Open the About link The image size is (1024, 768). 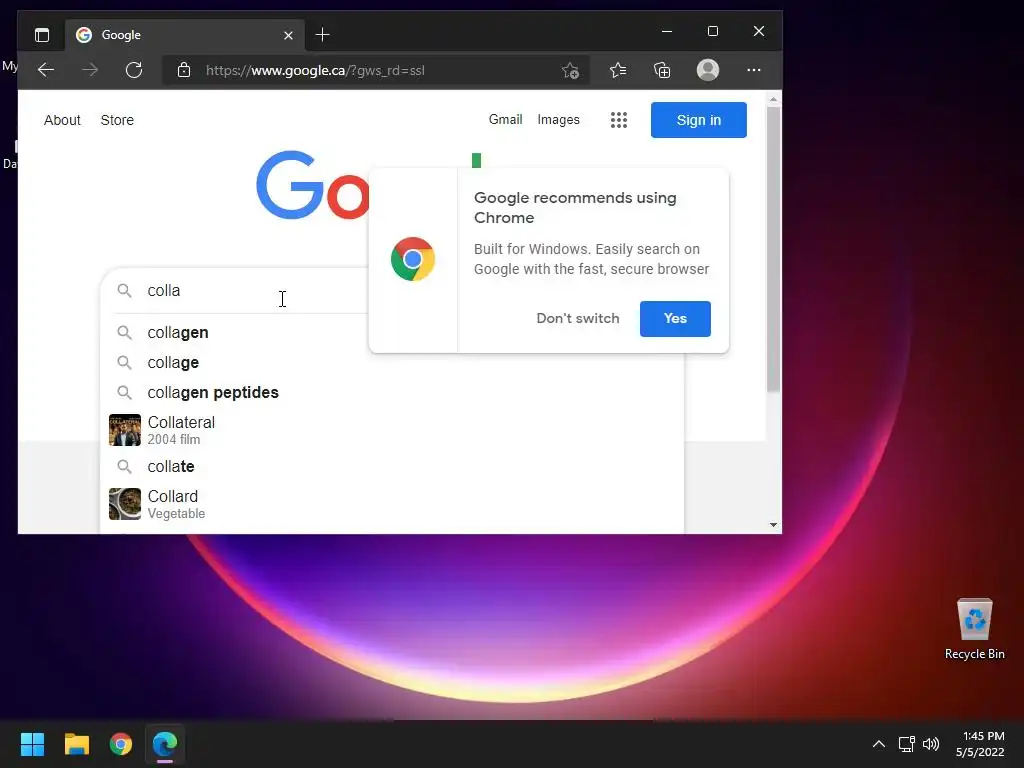[62, 120]
